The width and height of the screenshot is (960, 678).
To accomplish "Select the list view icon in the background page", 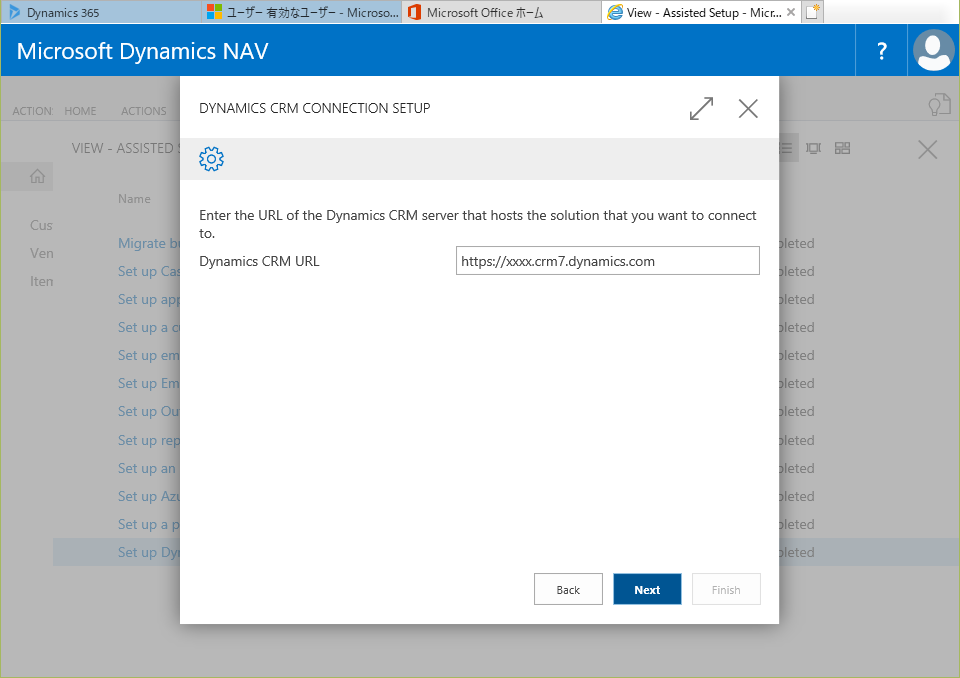I will 787,148.
